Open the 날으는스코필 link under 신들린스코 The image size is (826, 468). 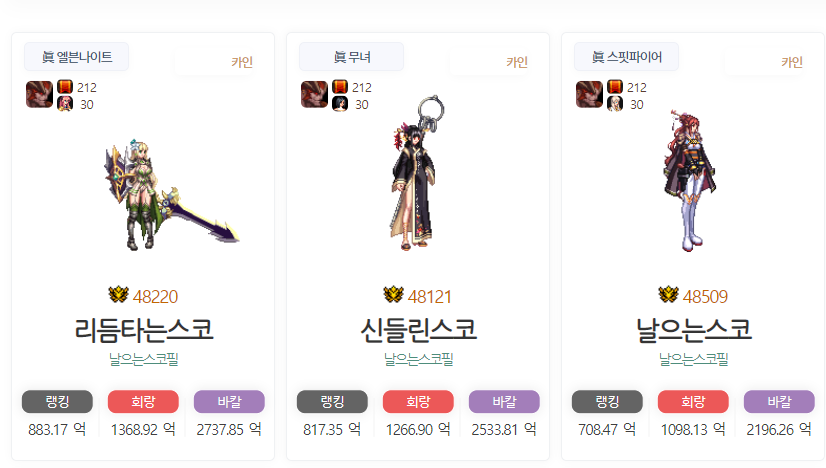[x=419, y=359]
